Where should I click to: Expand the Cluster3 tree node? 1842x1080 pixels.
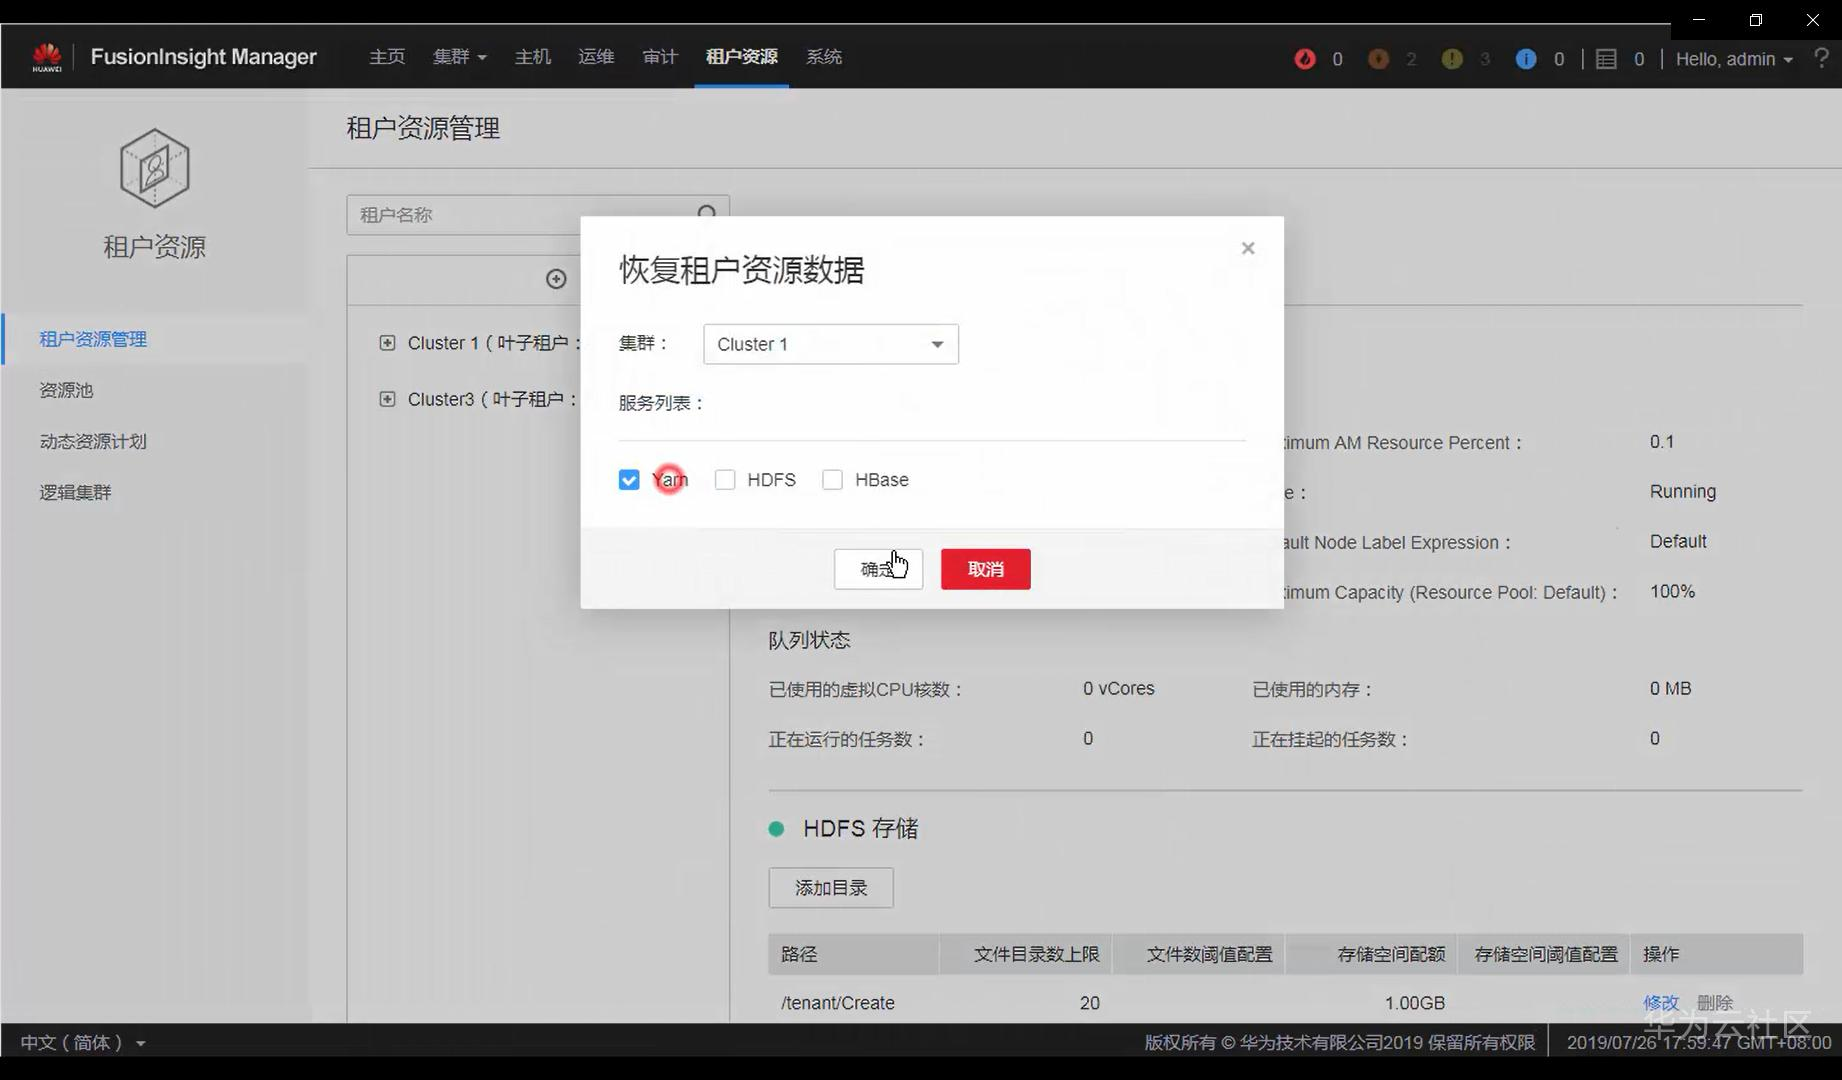[x=387, y=399]
